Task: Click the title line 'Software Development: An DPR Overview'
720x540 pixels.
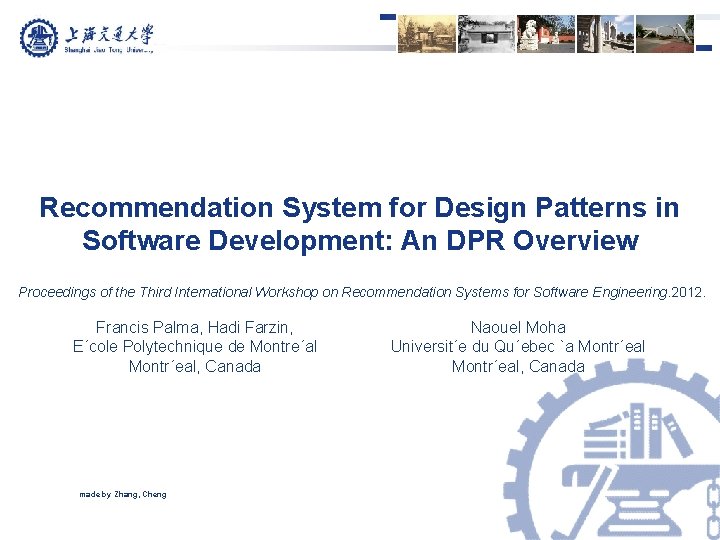Action: click(x=360, y=240)
